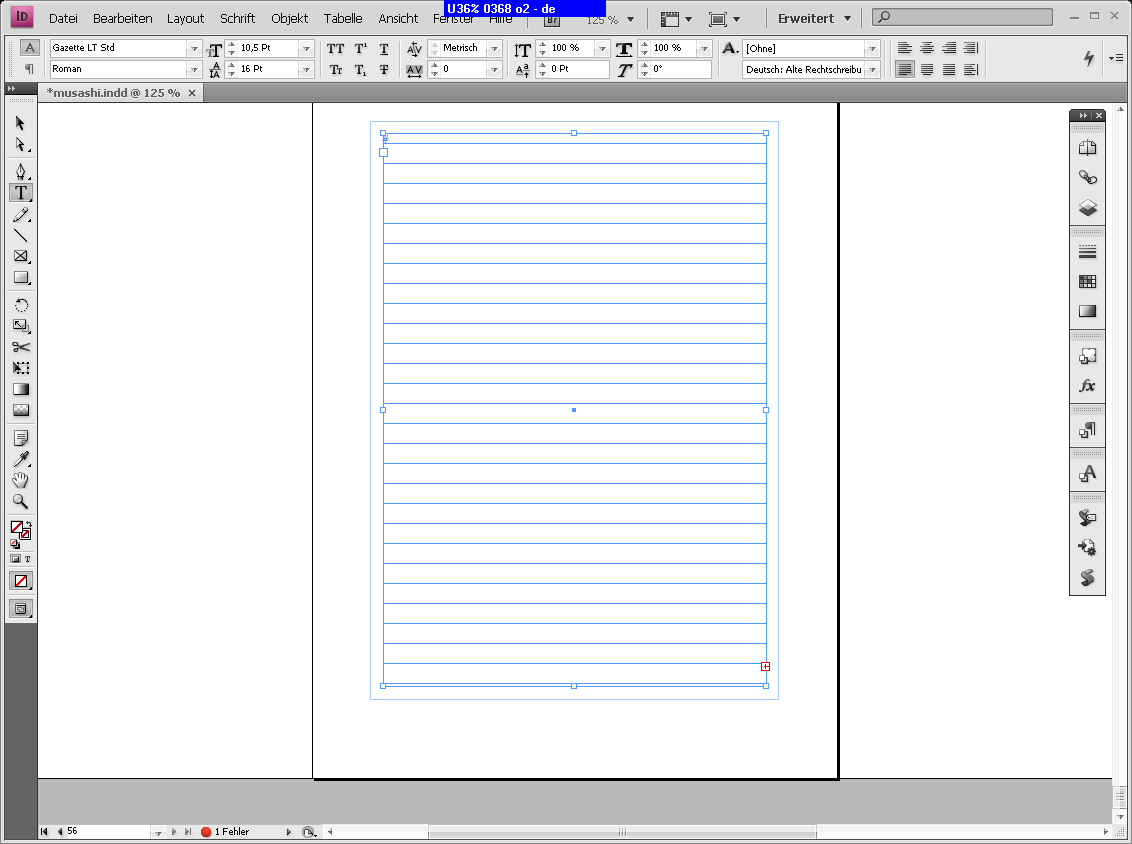This screenshot has width=1132, height=844.
Task: Open the Gradient panel icon
Action: point(1087,311)
